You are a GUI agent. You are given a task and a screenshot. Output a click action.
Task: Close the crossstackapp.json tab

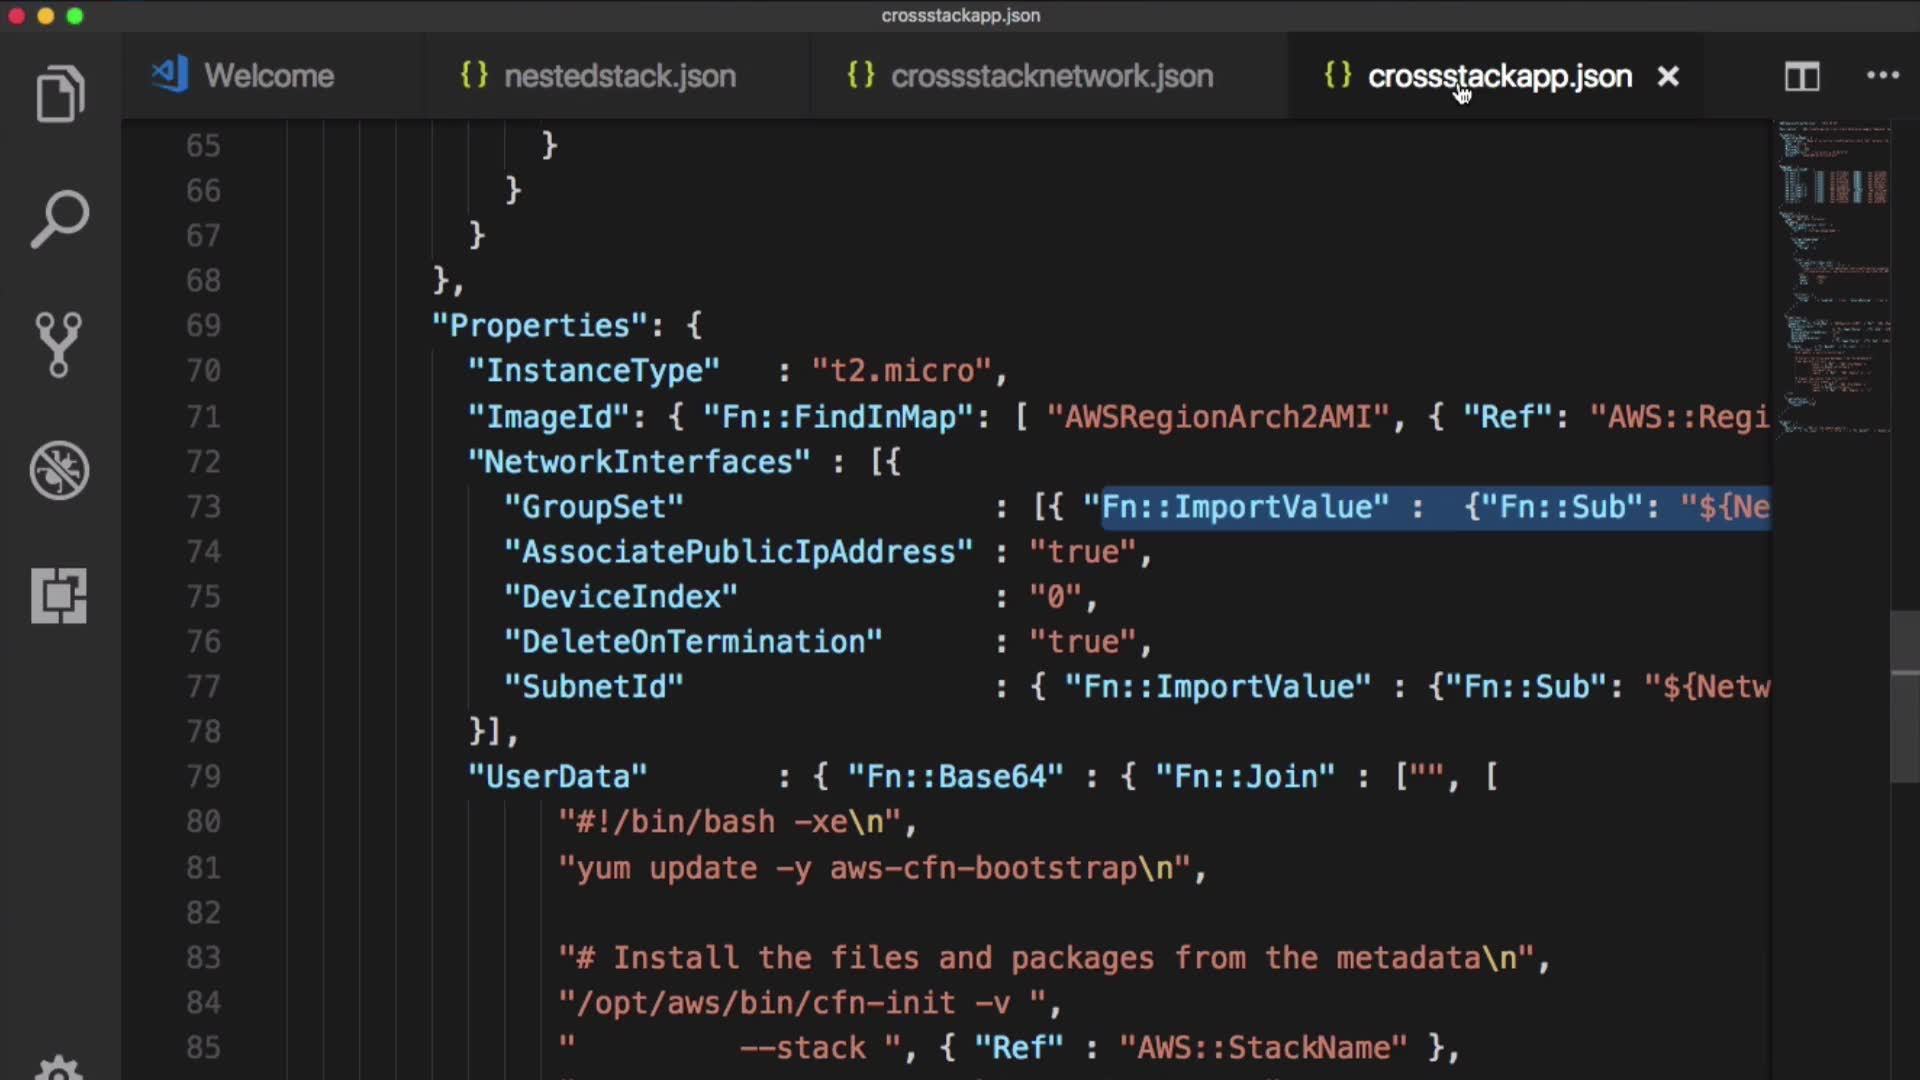click(1668, 76)
